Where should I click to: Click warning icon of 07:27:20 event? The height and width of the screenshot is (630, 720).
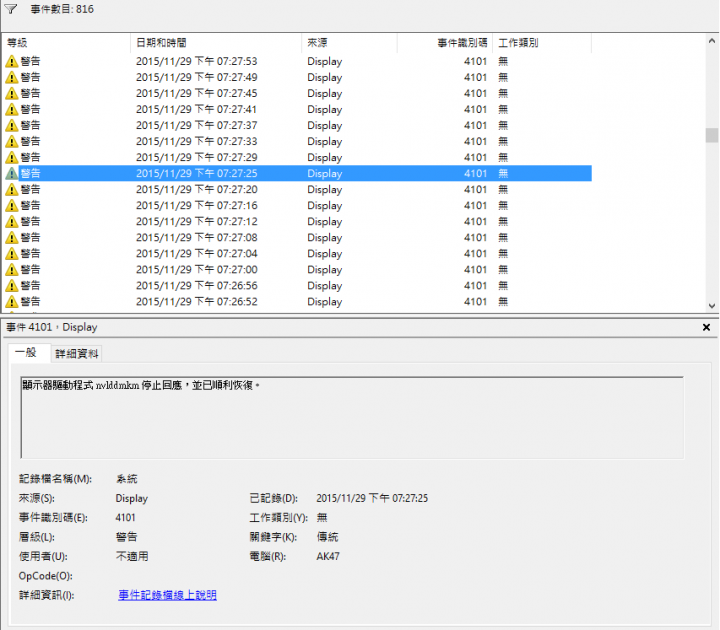click(x=11, y=190)
